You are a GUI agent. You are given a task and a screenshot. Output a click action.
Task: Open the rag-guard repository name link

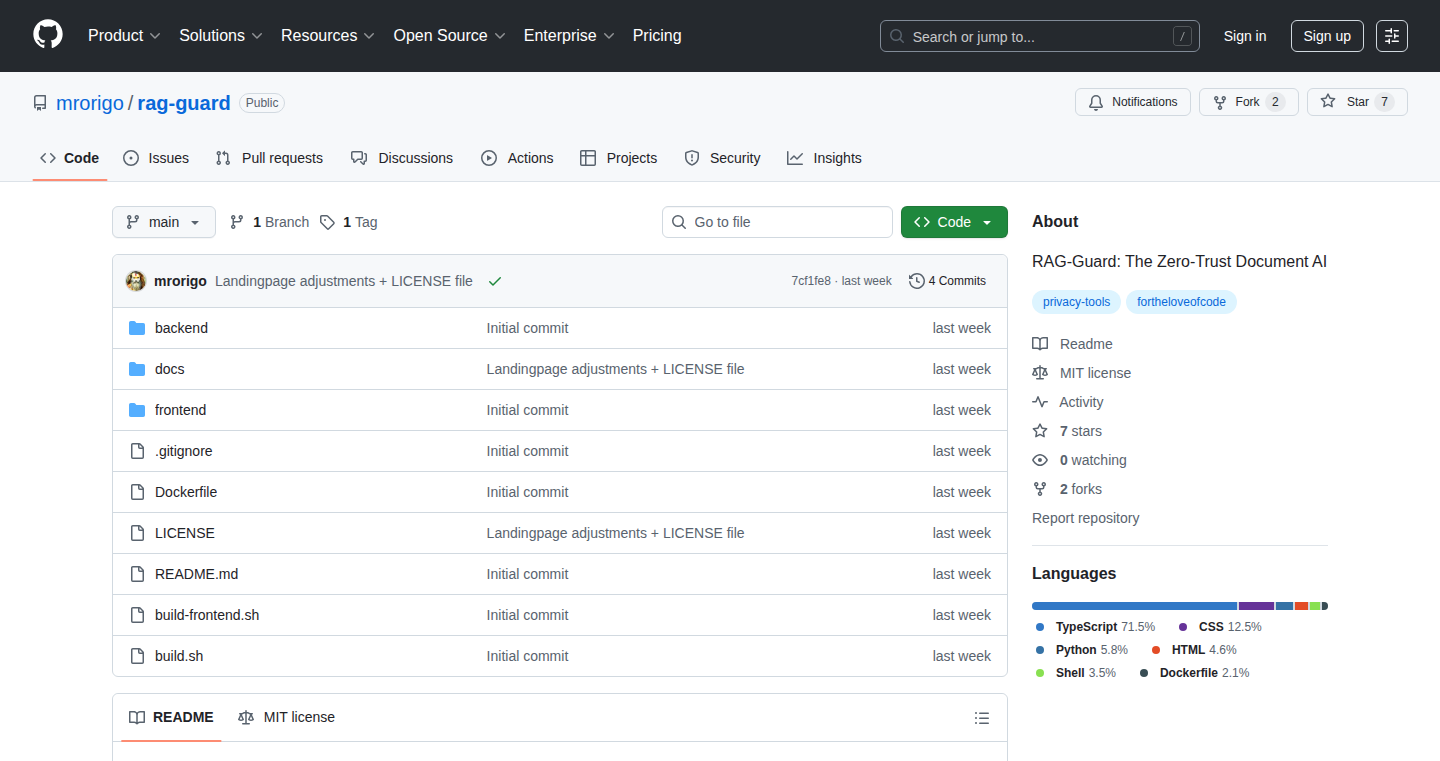(184, 103)
